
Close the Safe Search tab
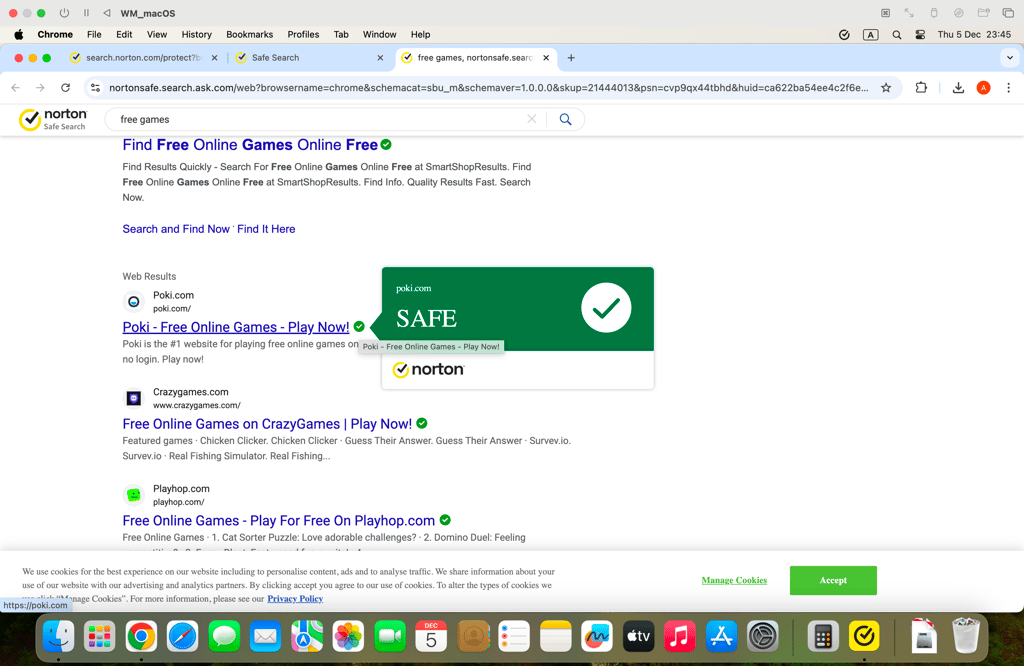pos(380,57)
